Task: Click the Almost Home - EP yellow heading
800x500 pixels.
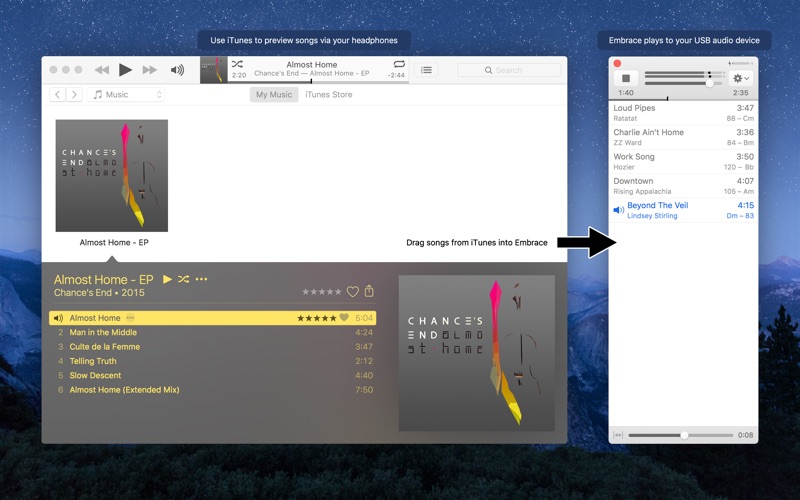Action: (x=104, y=280)
